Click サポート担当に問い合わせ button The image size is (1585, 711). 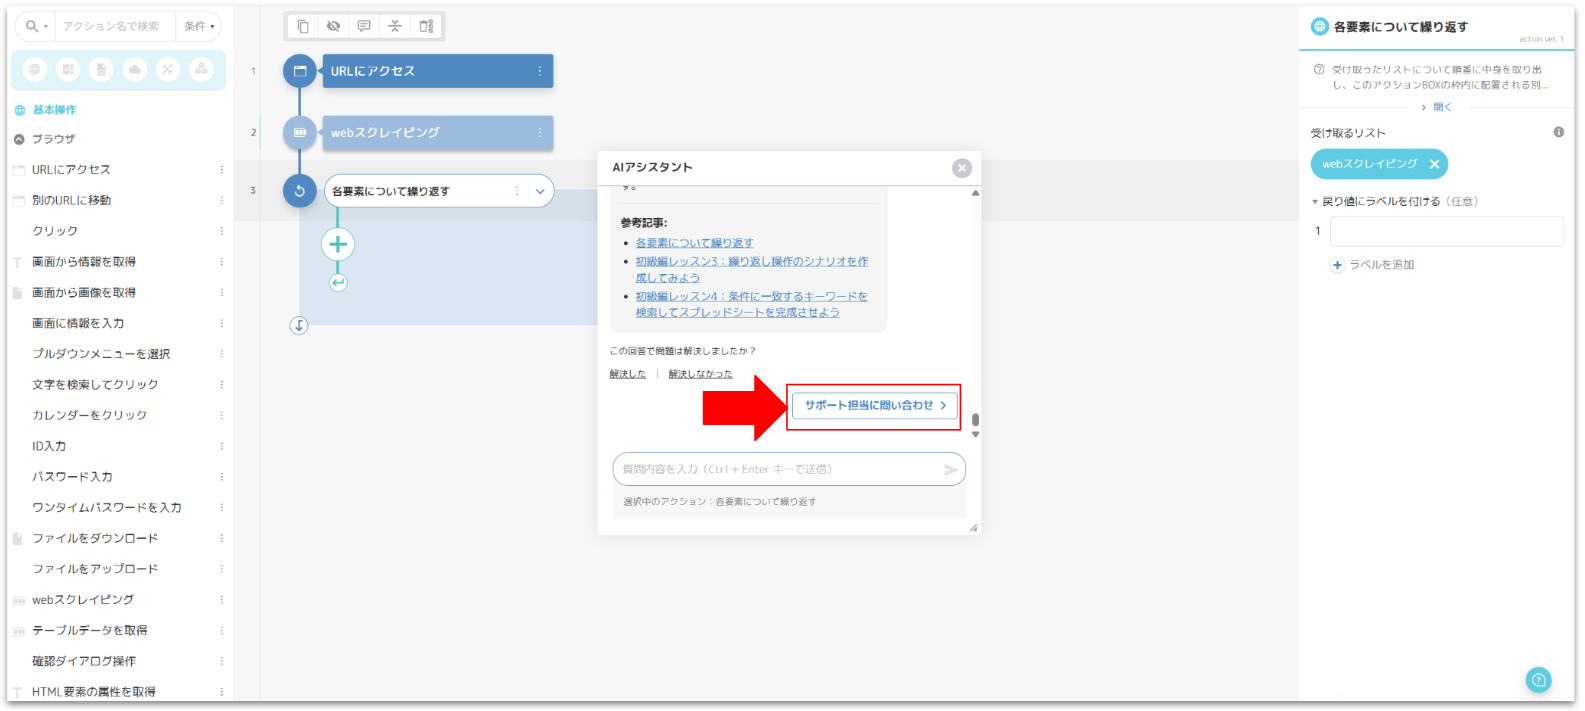(x=875, y=405)
